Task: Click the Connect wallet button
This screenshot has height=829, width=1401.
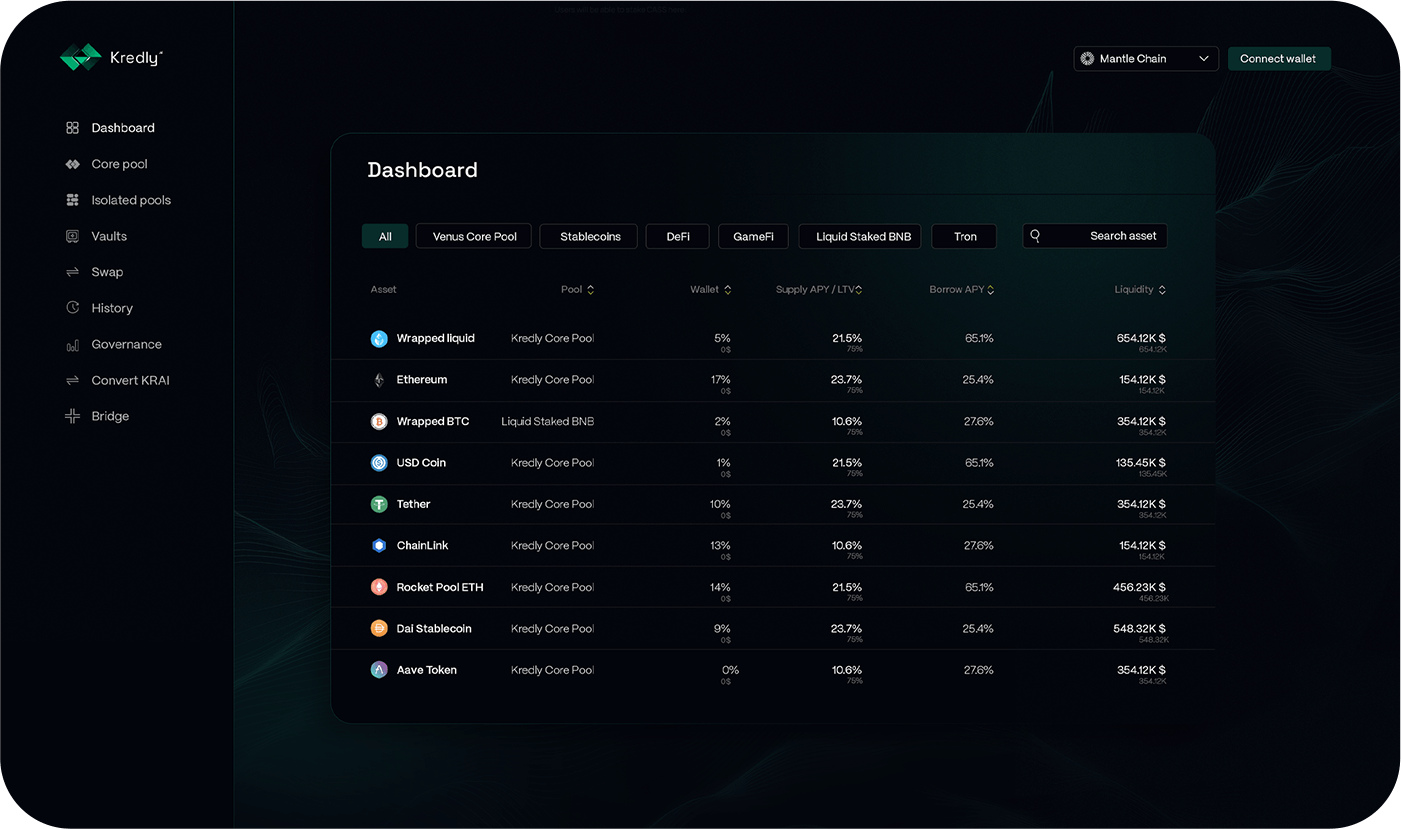Action: 1279,59
